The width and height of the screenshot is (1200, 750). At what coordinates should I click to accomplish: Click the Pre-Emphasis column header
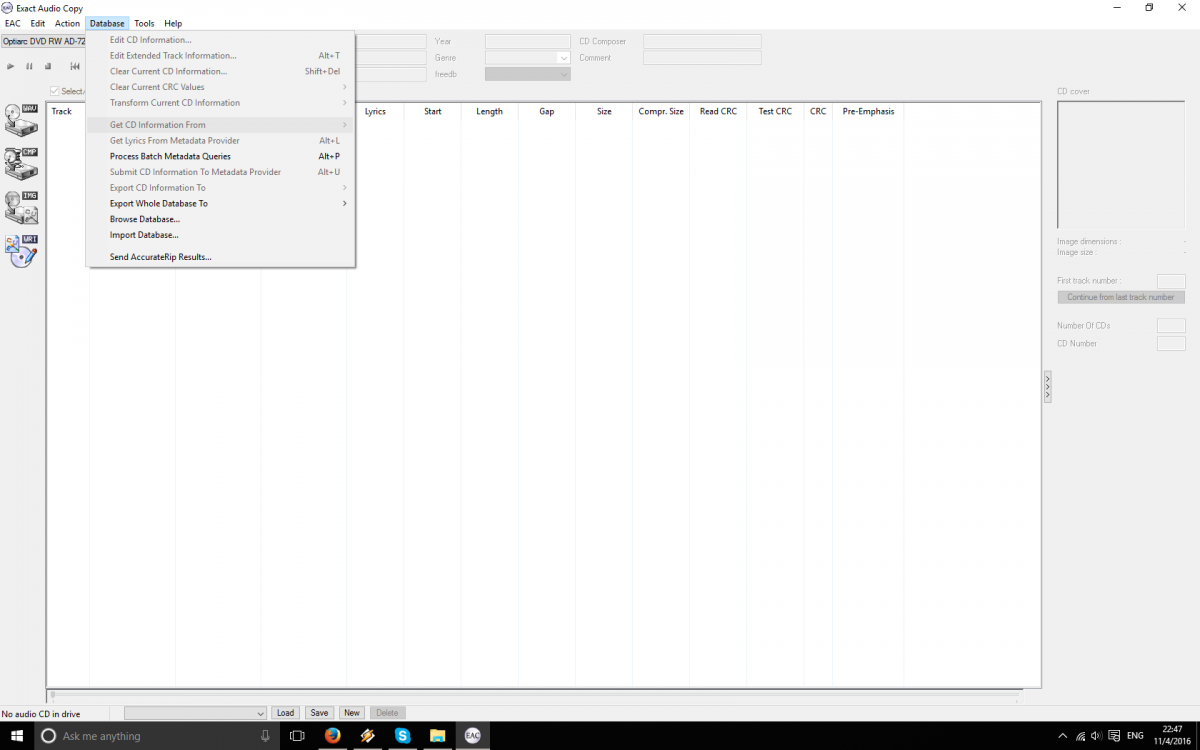pyautogui.click(x=868, y=112)
